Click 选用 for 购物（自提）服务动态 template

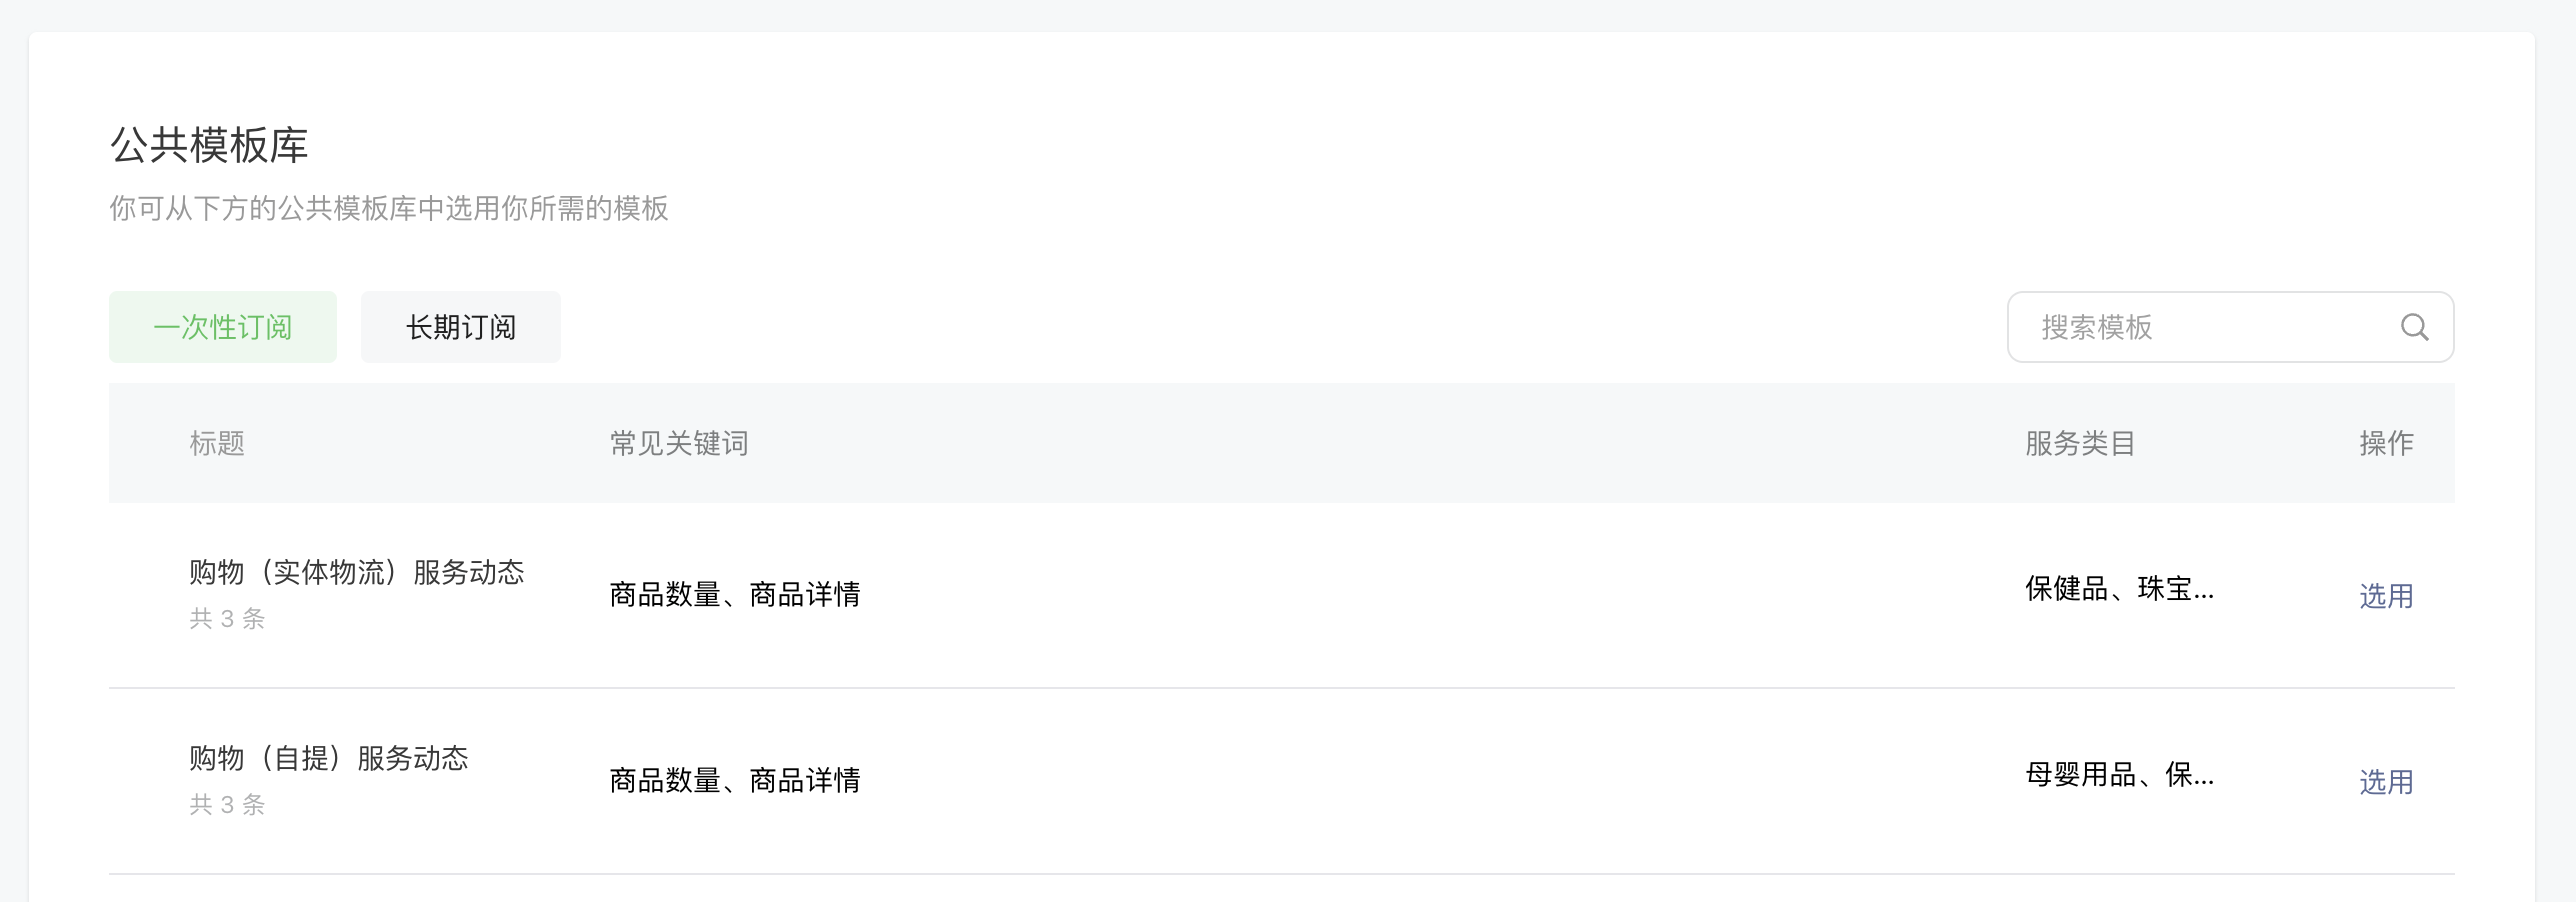click(2386, 782)
